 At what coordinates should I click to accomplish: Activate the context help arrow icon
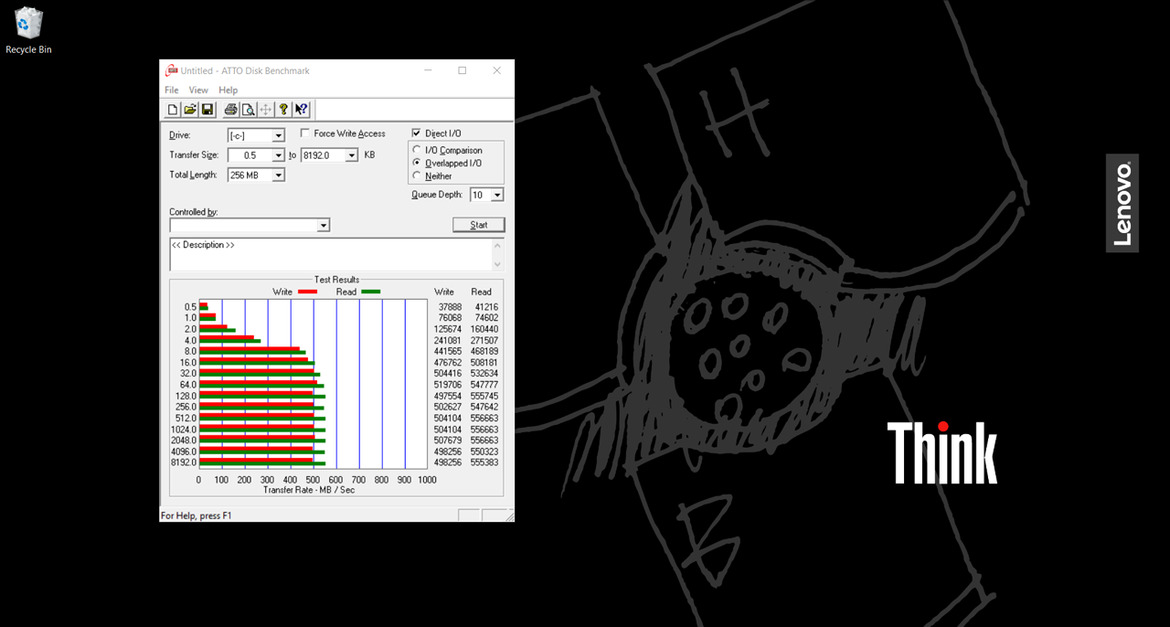click(x=301, y=110)
